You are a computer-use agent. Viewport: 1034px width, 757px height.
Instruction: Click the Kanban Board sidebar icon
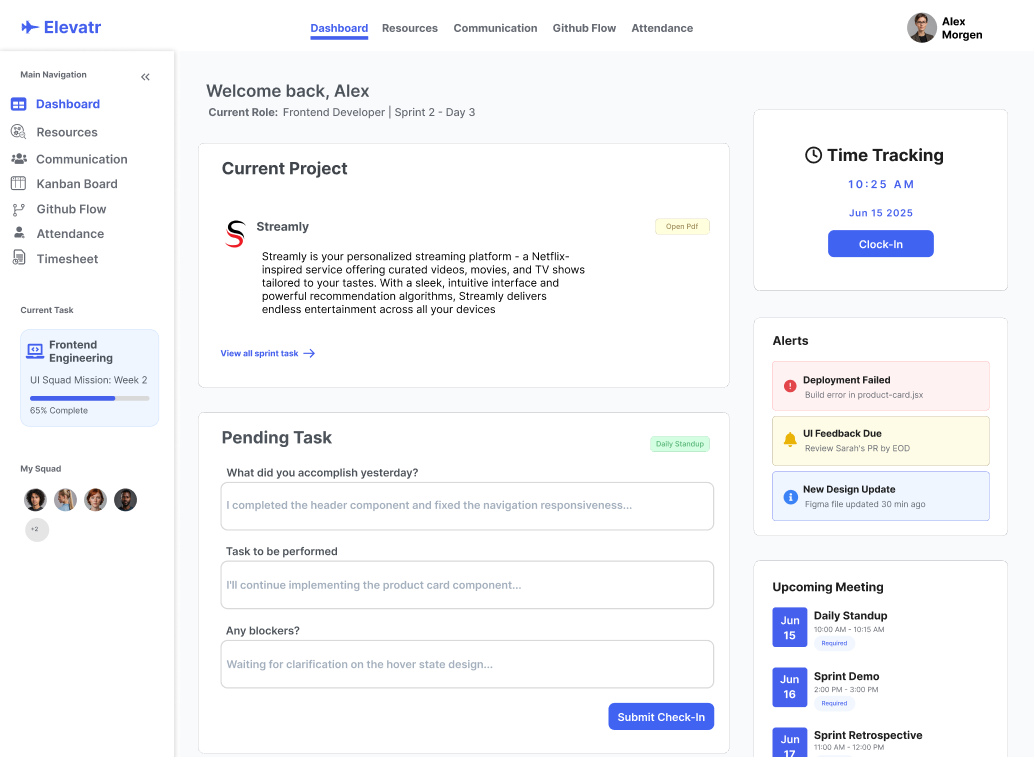click(18, 183)
